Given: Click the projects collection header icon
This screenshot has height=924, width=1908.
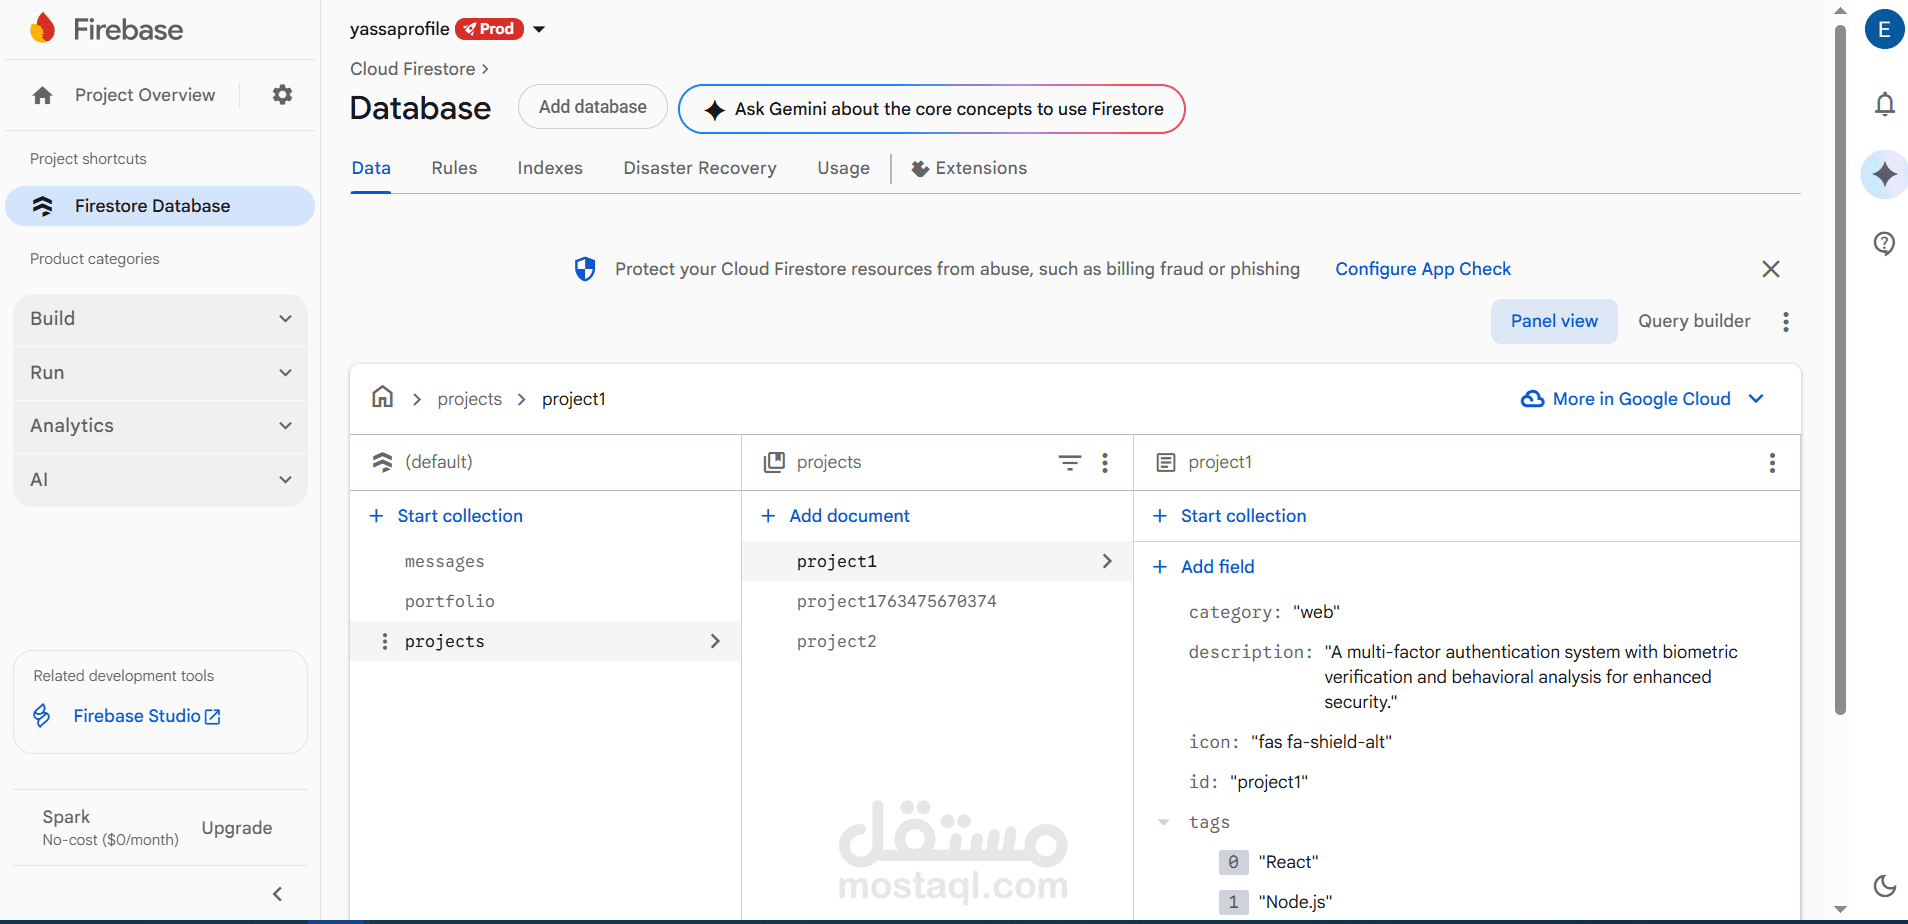Looking at the screenshot, I should 774,462.
